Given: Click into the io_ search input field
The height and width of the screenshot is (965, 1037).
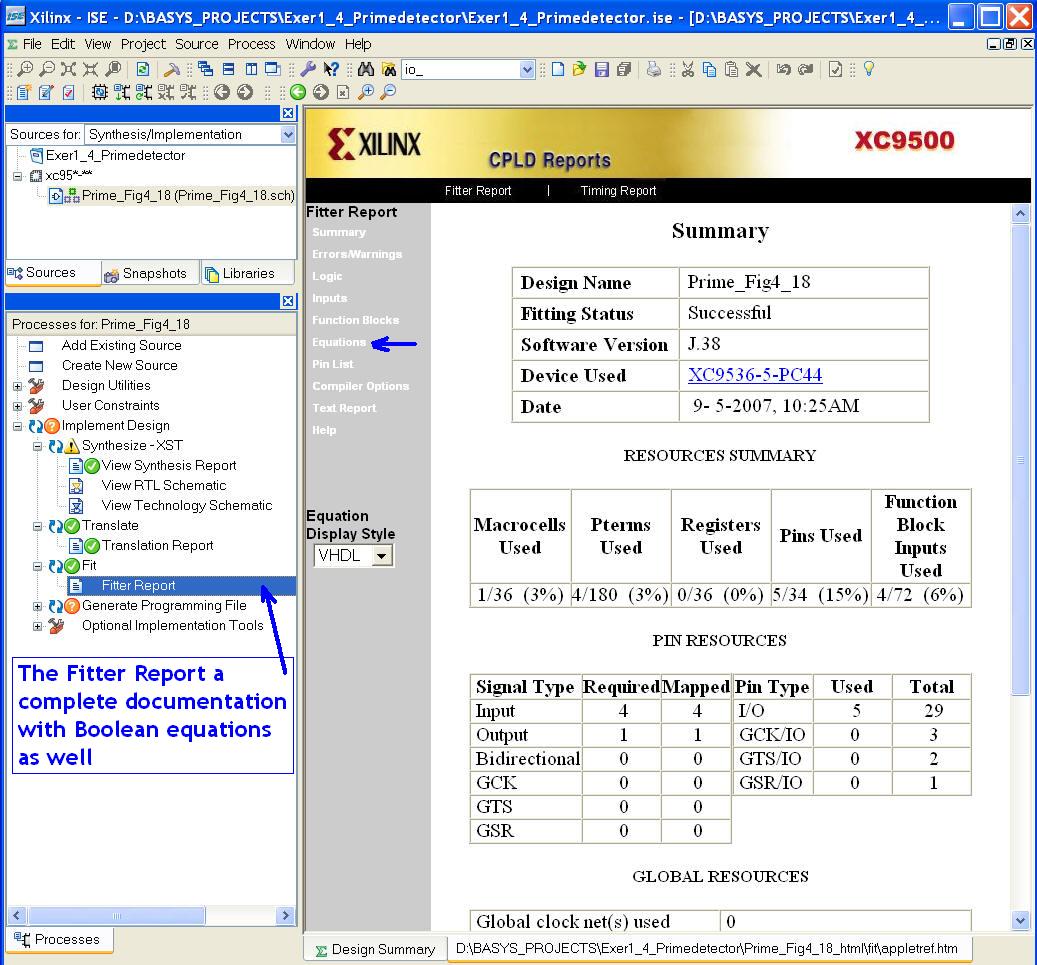Looking at the screenshot, I should 461,69.
